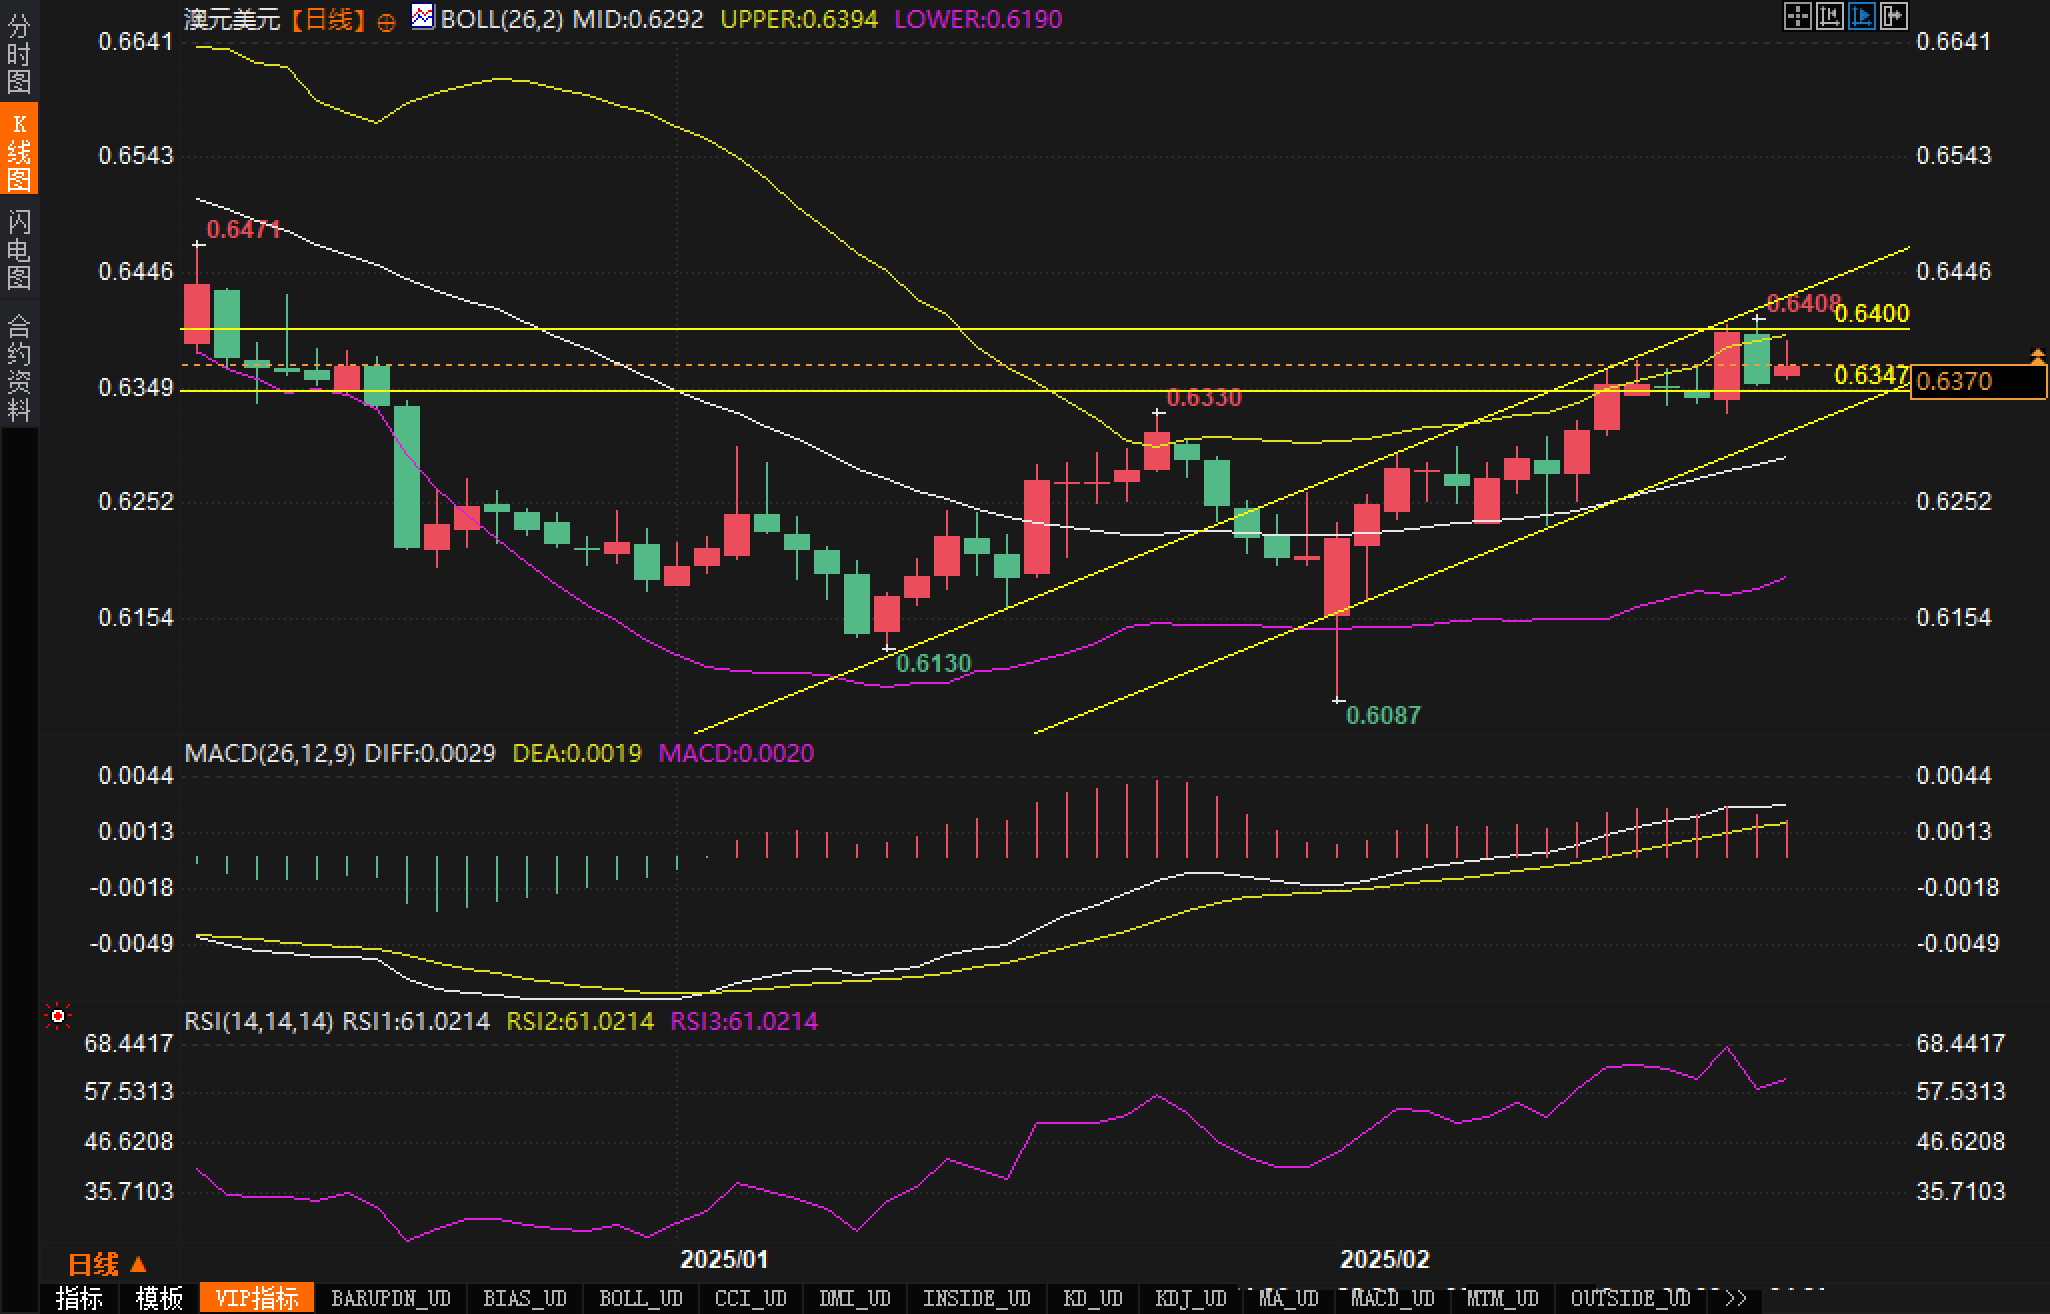Click the 【日线】 period label in title
This screenshot has height=1314, width=2050.
pyautogui.click(x=329, y=19)
